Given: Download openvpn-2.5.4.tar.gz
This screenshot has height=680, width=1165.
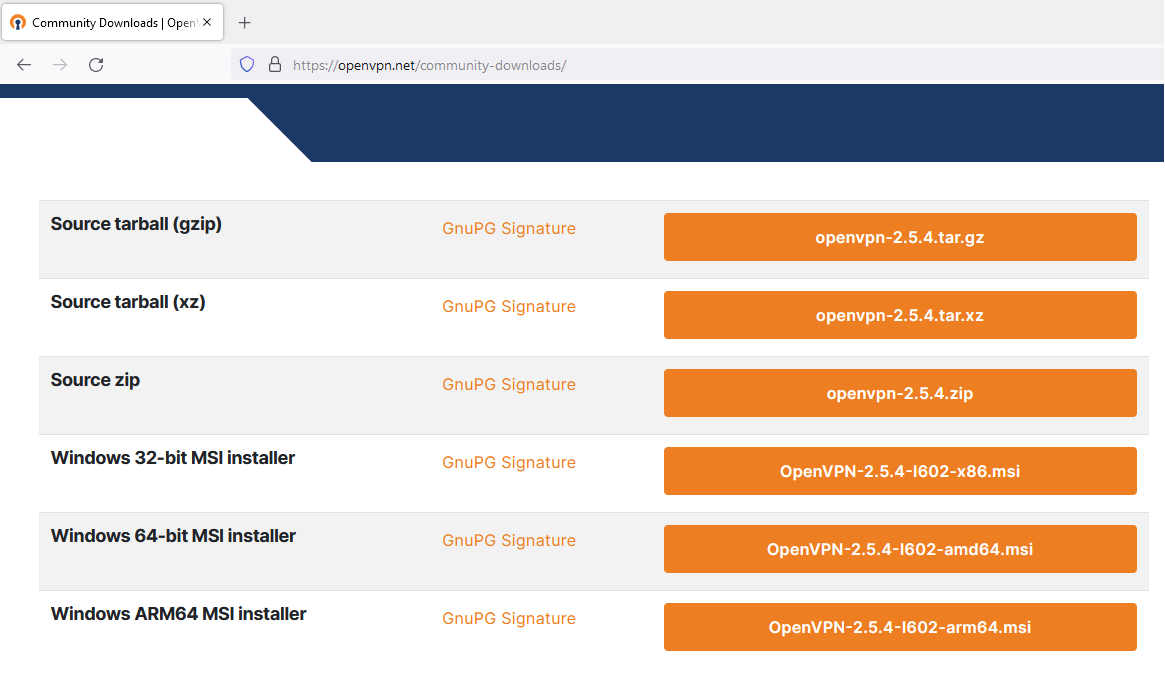Looking at the screenshot, I should click(x=900, y=237).
